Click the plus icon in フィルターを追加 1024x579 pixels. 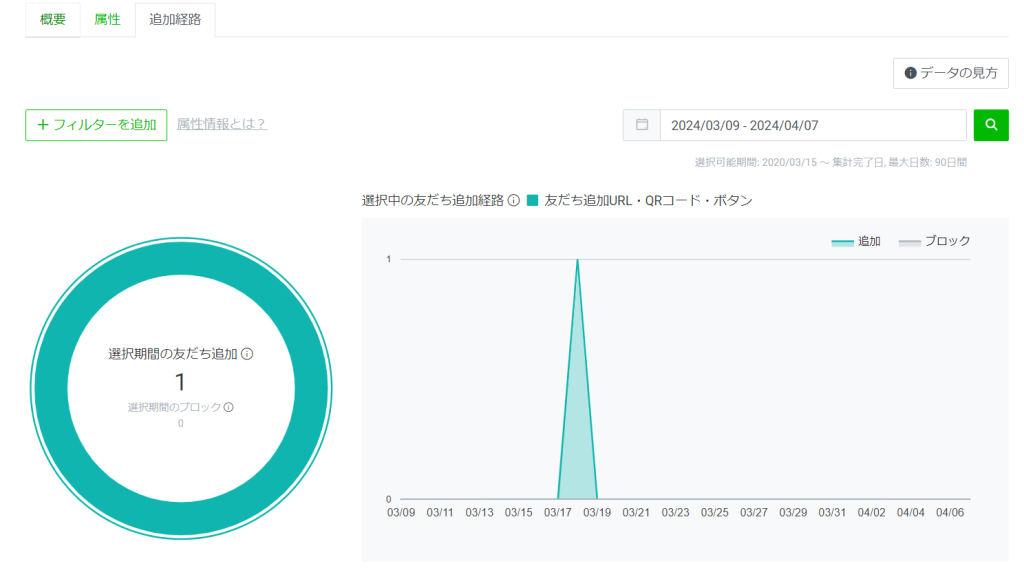42,125
